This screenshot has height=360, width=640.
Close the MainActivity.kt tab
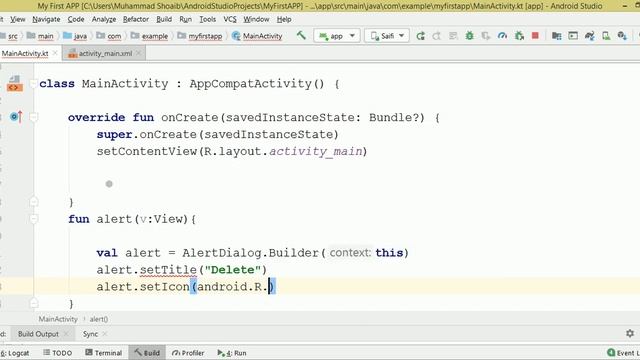(55, 53)
